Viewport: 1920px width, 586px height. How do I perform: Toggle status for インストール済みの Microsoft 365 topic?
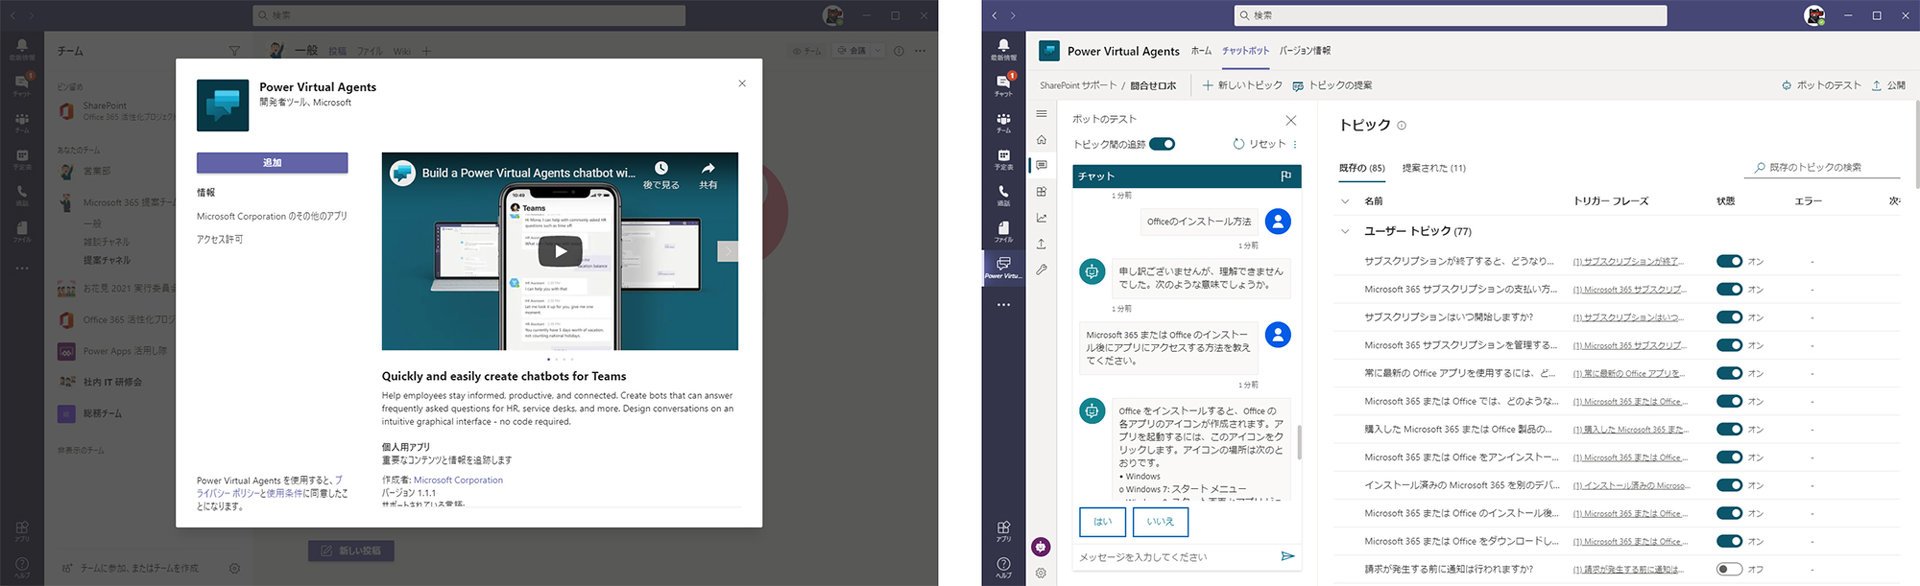(x=1729, y=485)
